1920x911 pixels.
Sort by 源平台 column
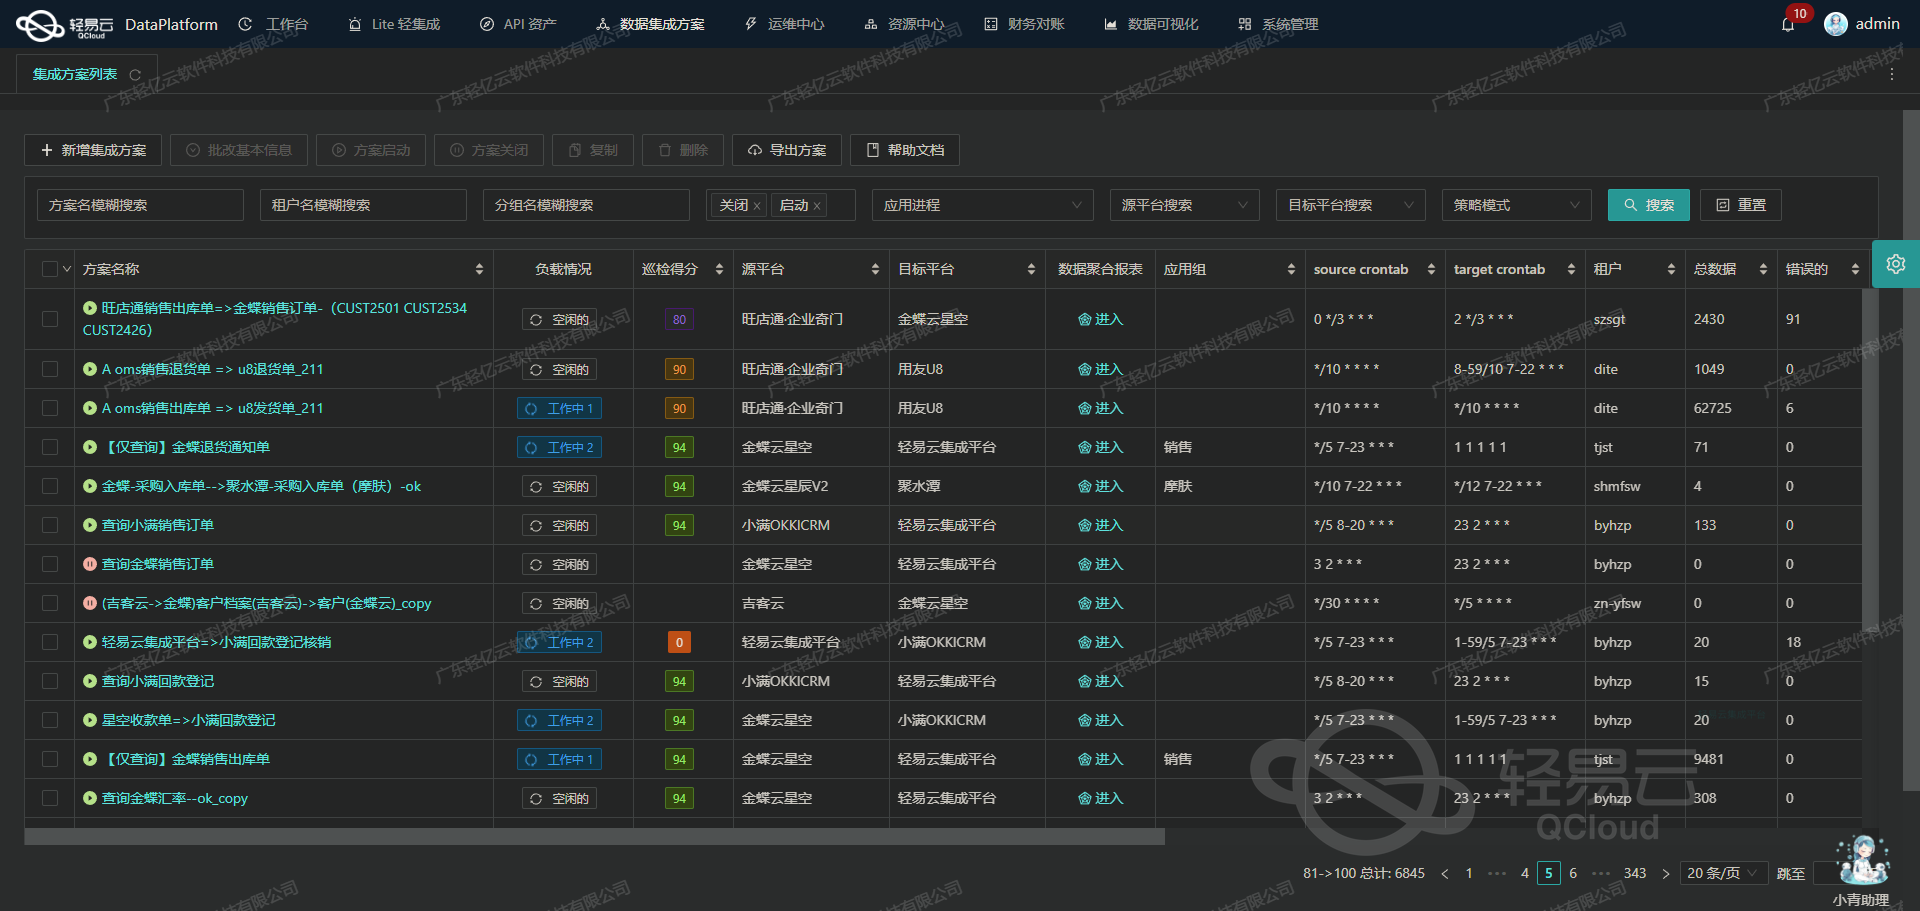coord(875,269)
